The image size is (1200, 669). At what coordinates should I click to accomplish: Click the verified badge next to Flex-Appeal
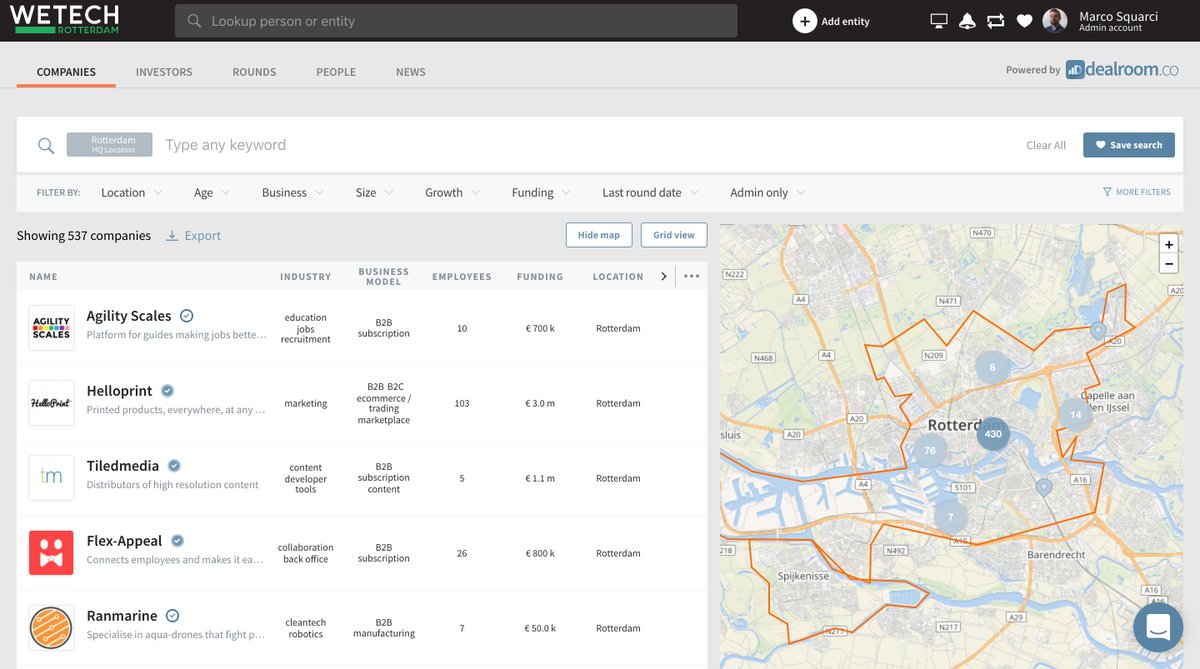pos(177,541)
